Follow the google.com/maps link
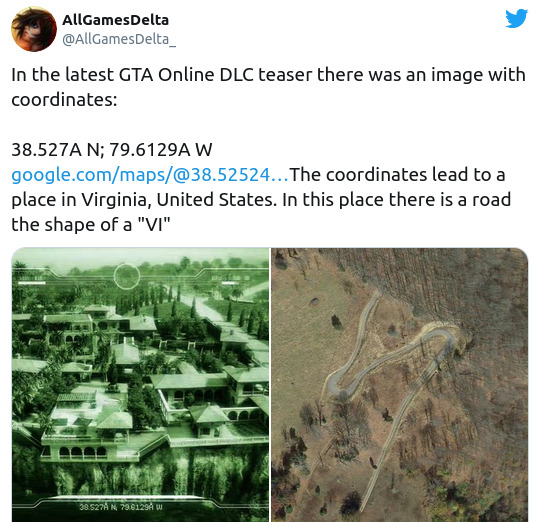 pyautogui.click(x=150, y=174)
